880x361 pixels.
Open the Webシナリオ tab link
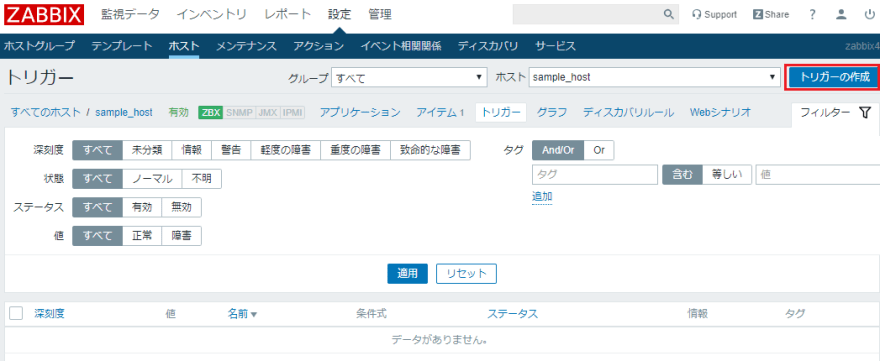click(x=721, y=112)
